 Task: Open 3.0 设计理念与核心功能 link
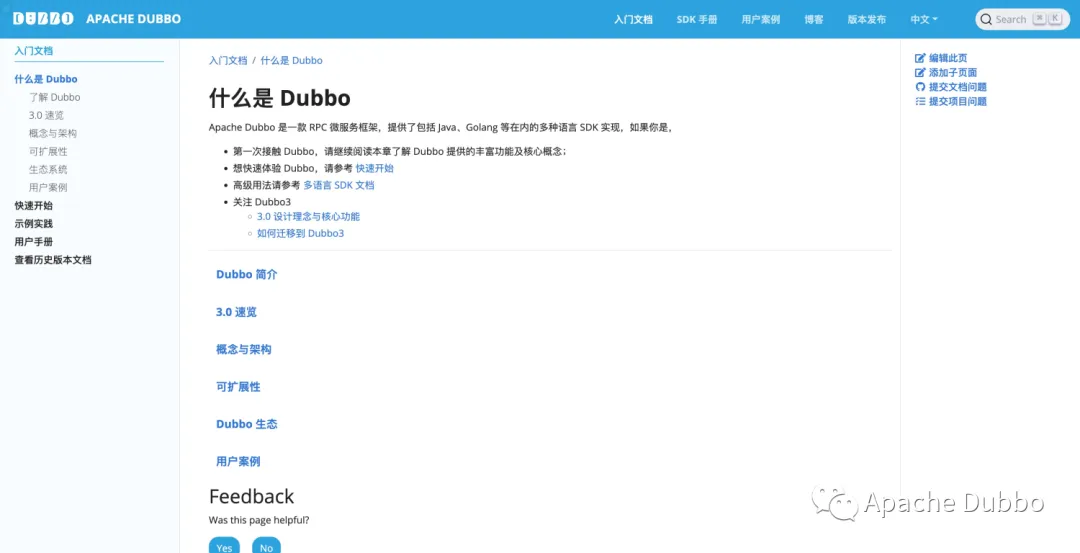[309, 216]
